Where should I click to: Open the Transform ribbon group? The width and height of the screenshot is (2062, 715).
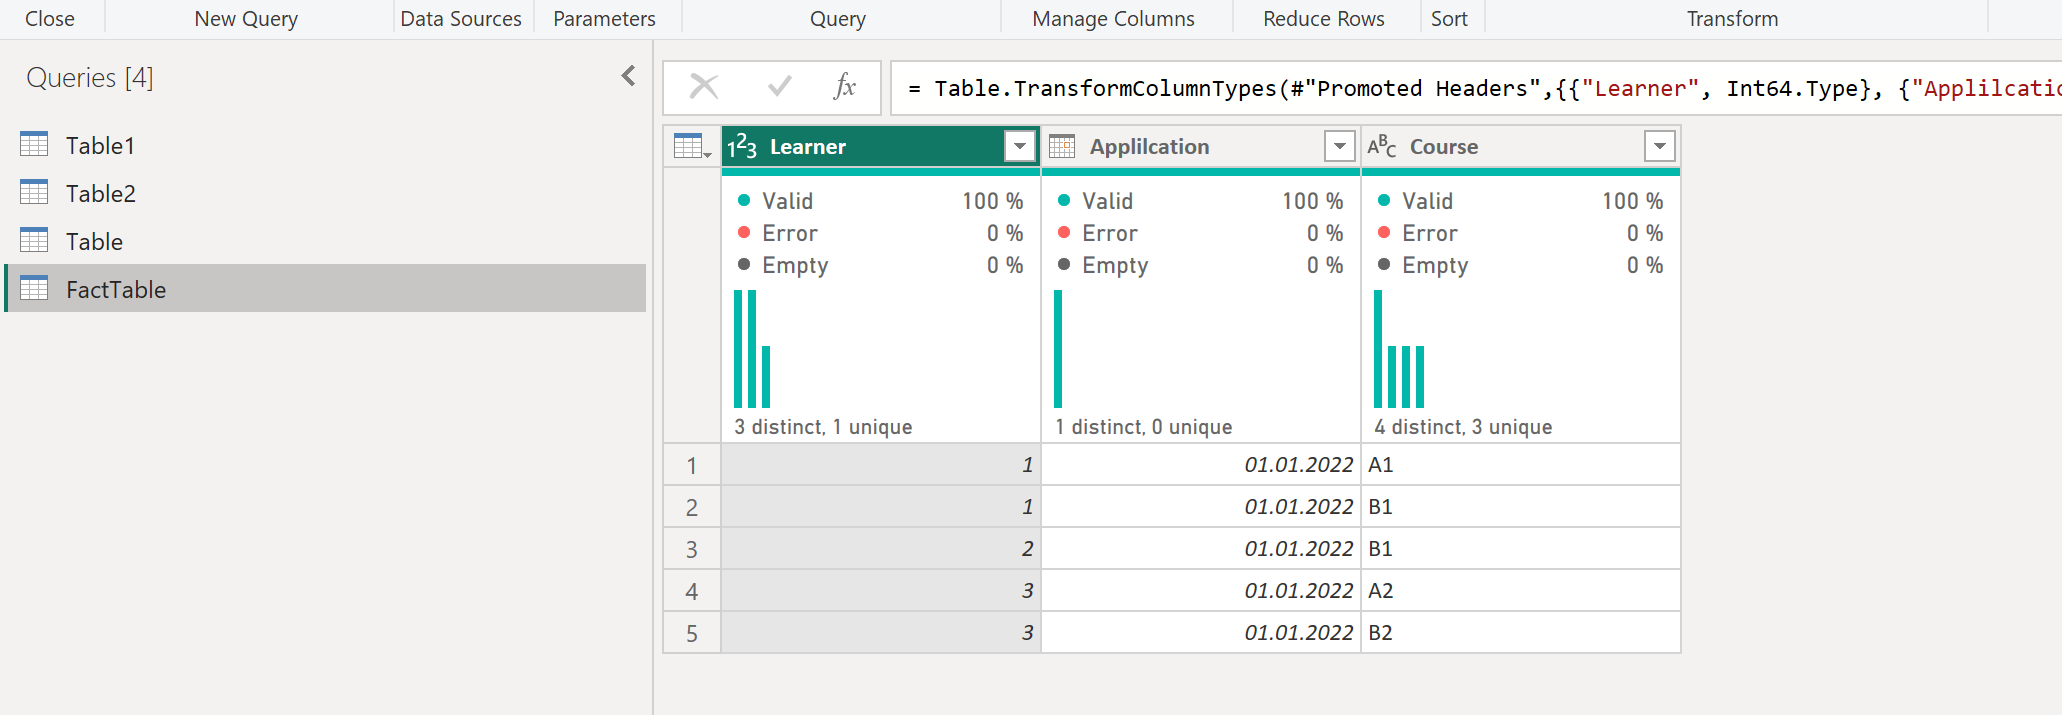(x=1732, y=18)
